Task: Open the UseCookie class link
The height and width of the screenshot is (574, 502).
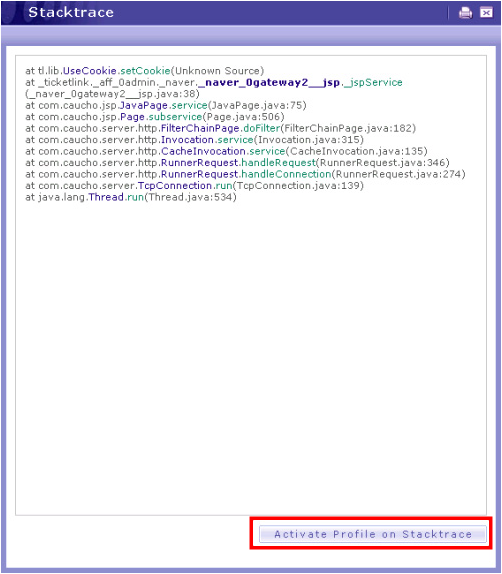Action: (90, 71)
